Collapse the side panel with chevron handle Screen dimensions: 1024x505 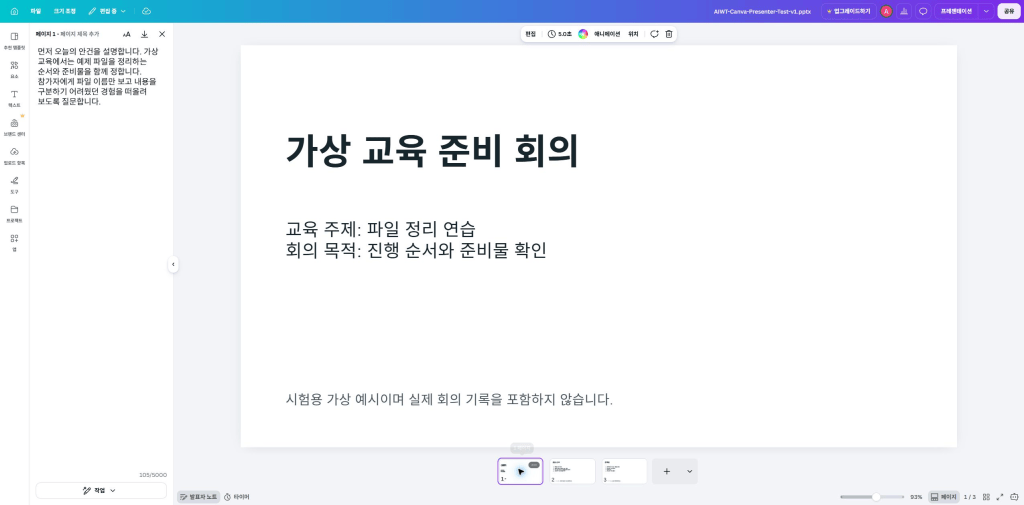coord(173,264)
